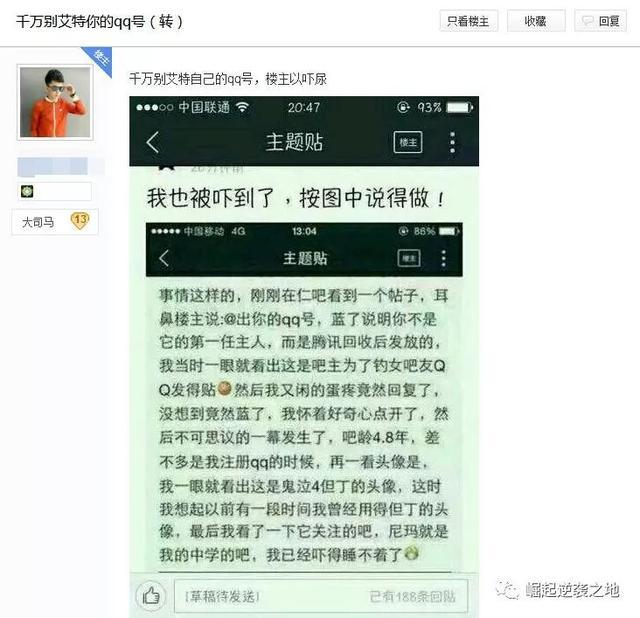Click the 崛起逆袭之地 WeChat watermark icon
Image resolution: width=640 pixels, height=618 pixels.
[506, 590]
